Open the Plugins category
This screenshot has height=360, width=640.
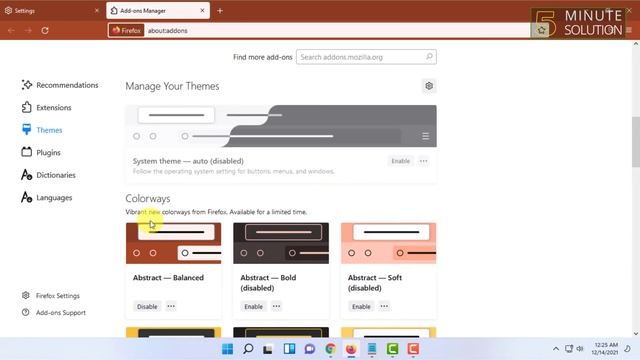coord(41,152)
